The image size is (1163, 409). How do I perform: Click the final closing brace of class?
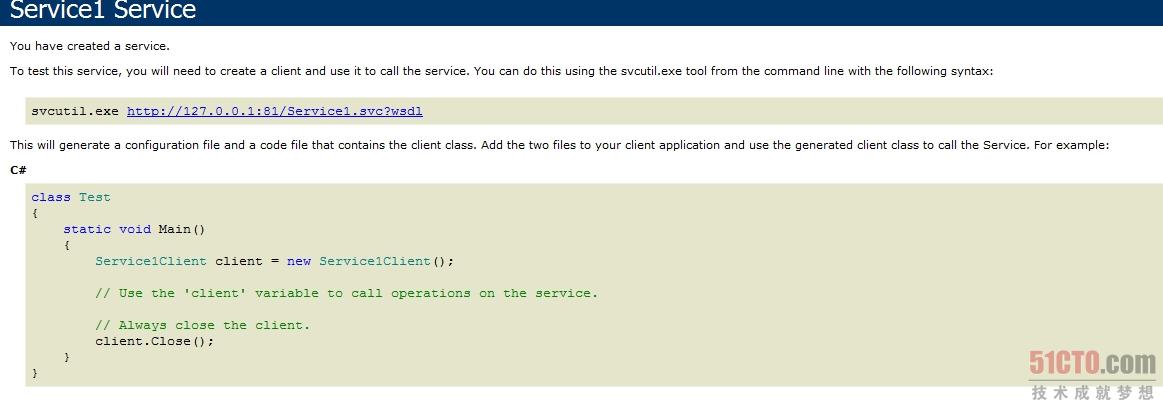(35, 373)
